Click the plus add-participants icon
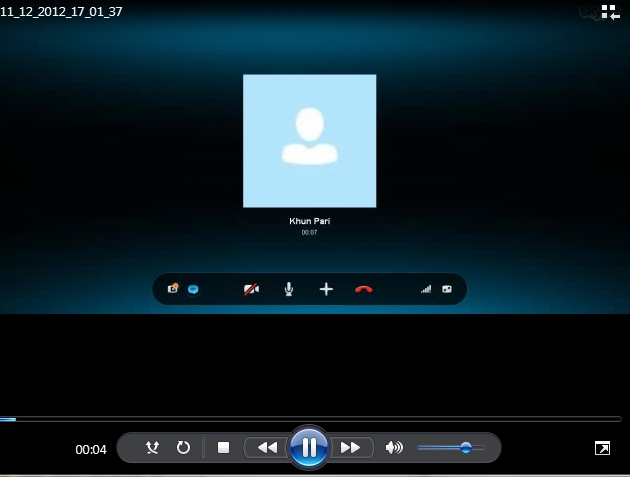Image resolution: width=630 pixels, height=477 pixels. 326,289
